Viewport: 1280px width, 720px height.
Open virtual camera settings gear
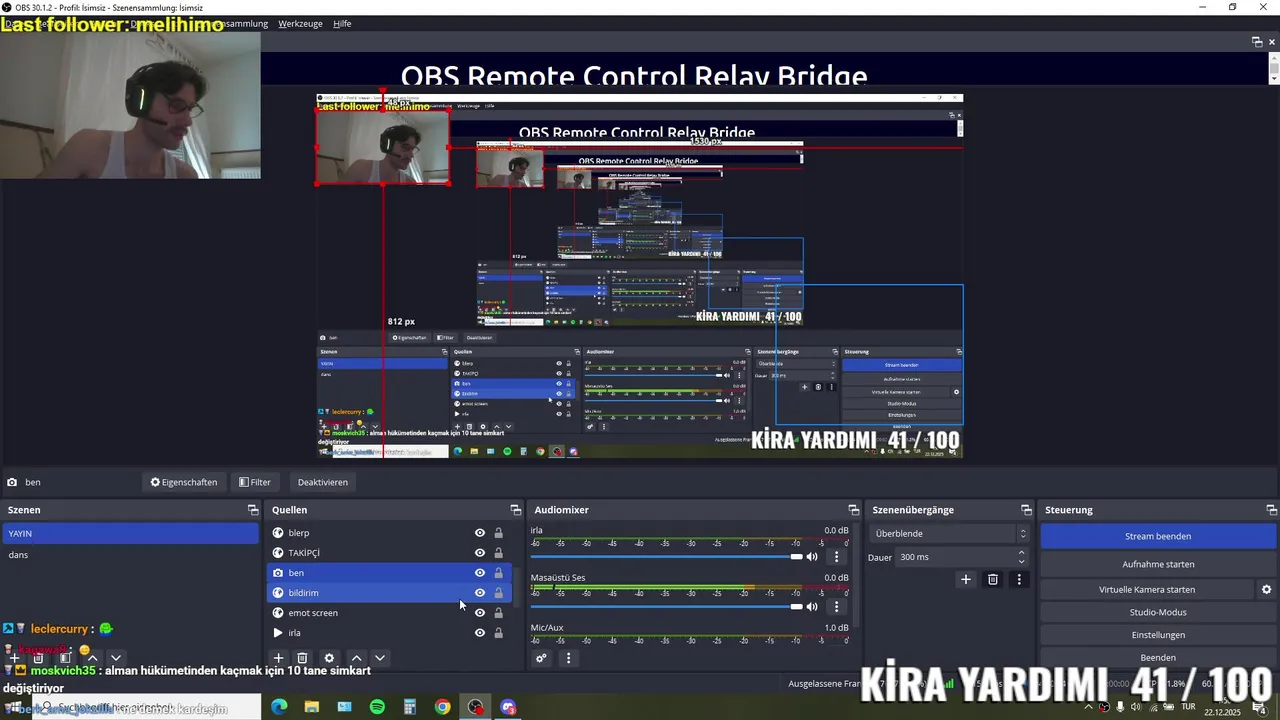pyautogui.click(x=1266, y=590)
